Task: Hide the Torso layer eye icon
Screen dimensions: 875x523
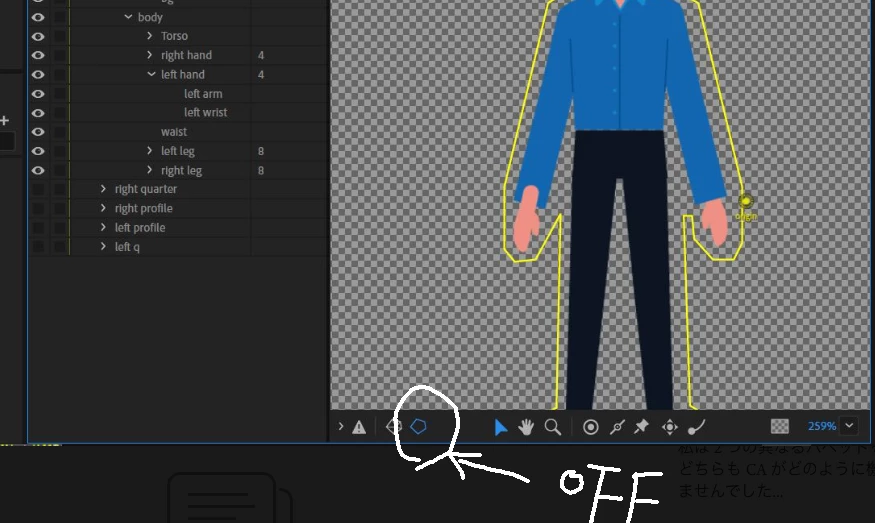Action: 38,36
